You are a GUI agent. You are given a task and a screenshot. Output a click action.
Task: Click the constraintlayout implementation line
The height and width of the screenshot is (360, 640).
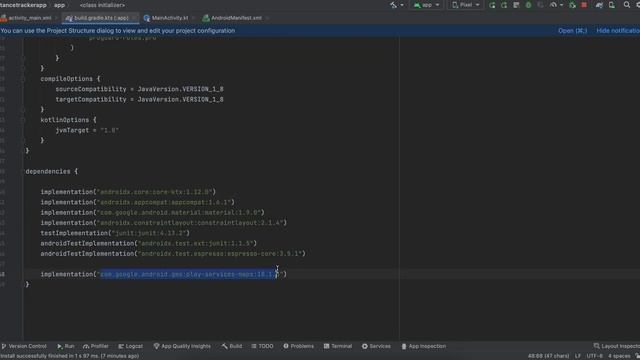164,223
